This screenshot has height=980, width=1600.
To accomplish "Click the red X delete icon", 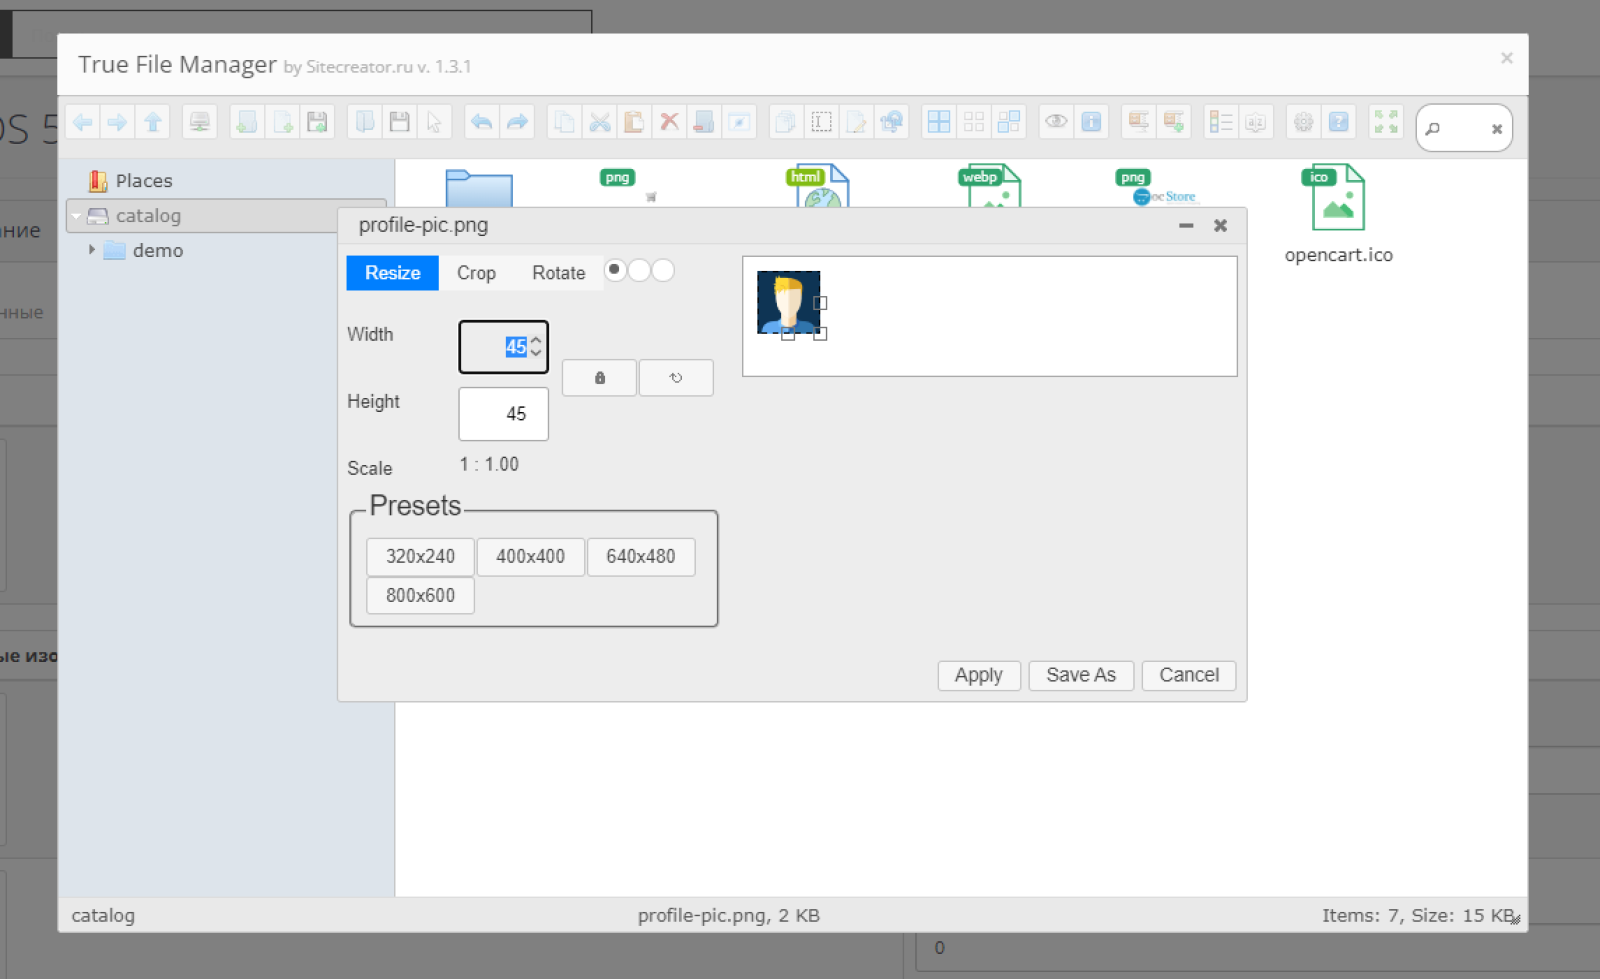I will 669,122.
